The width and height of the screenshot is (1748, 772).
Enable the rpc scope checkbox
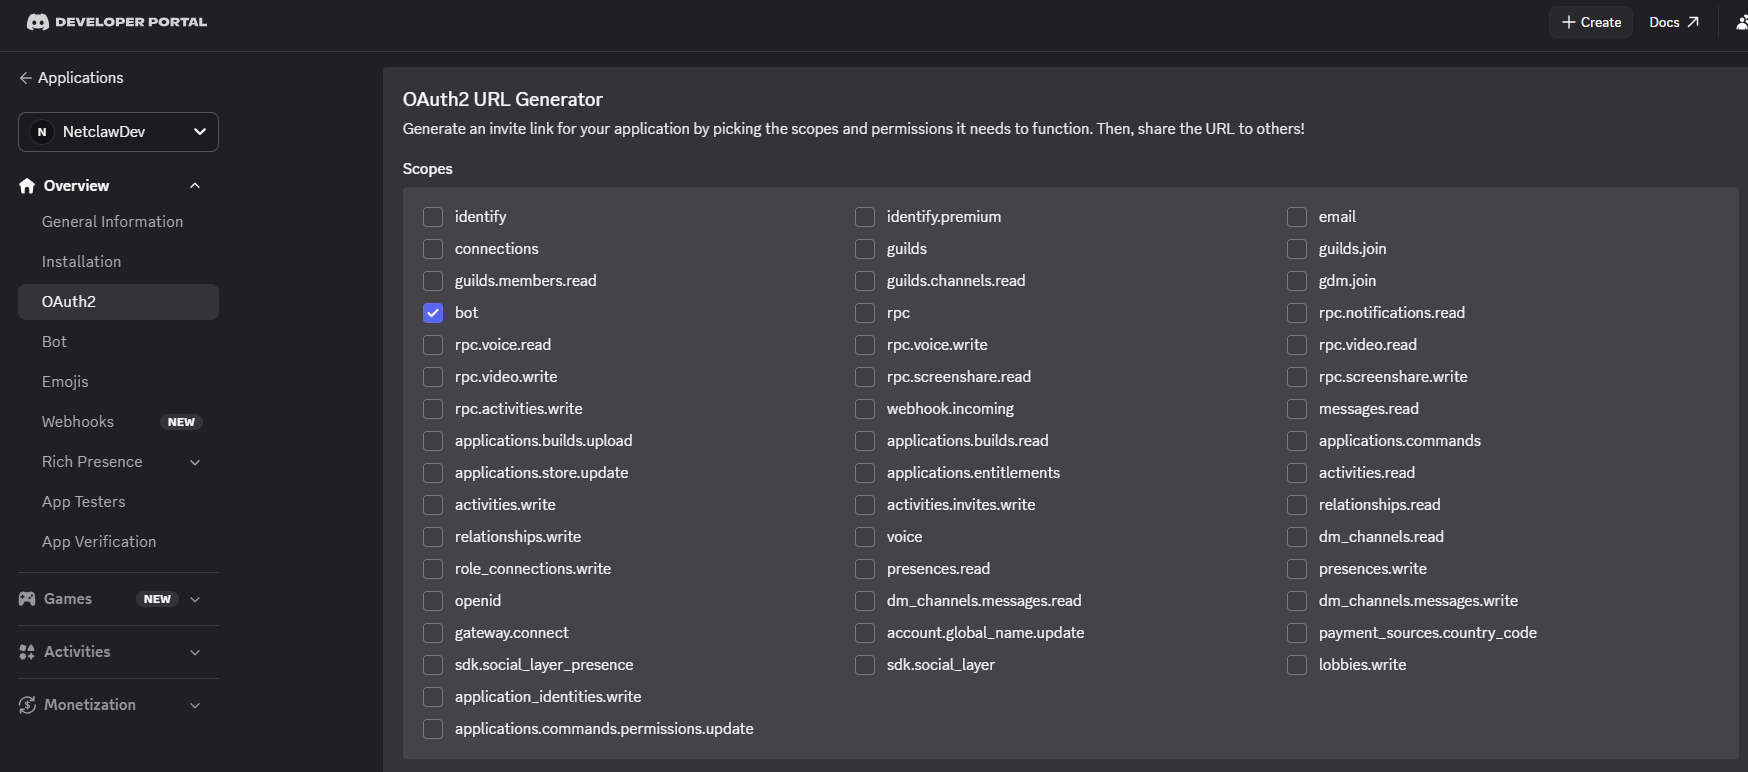click(x=865, y=313)
